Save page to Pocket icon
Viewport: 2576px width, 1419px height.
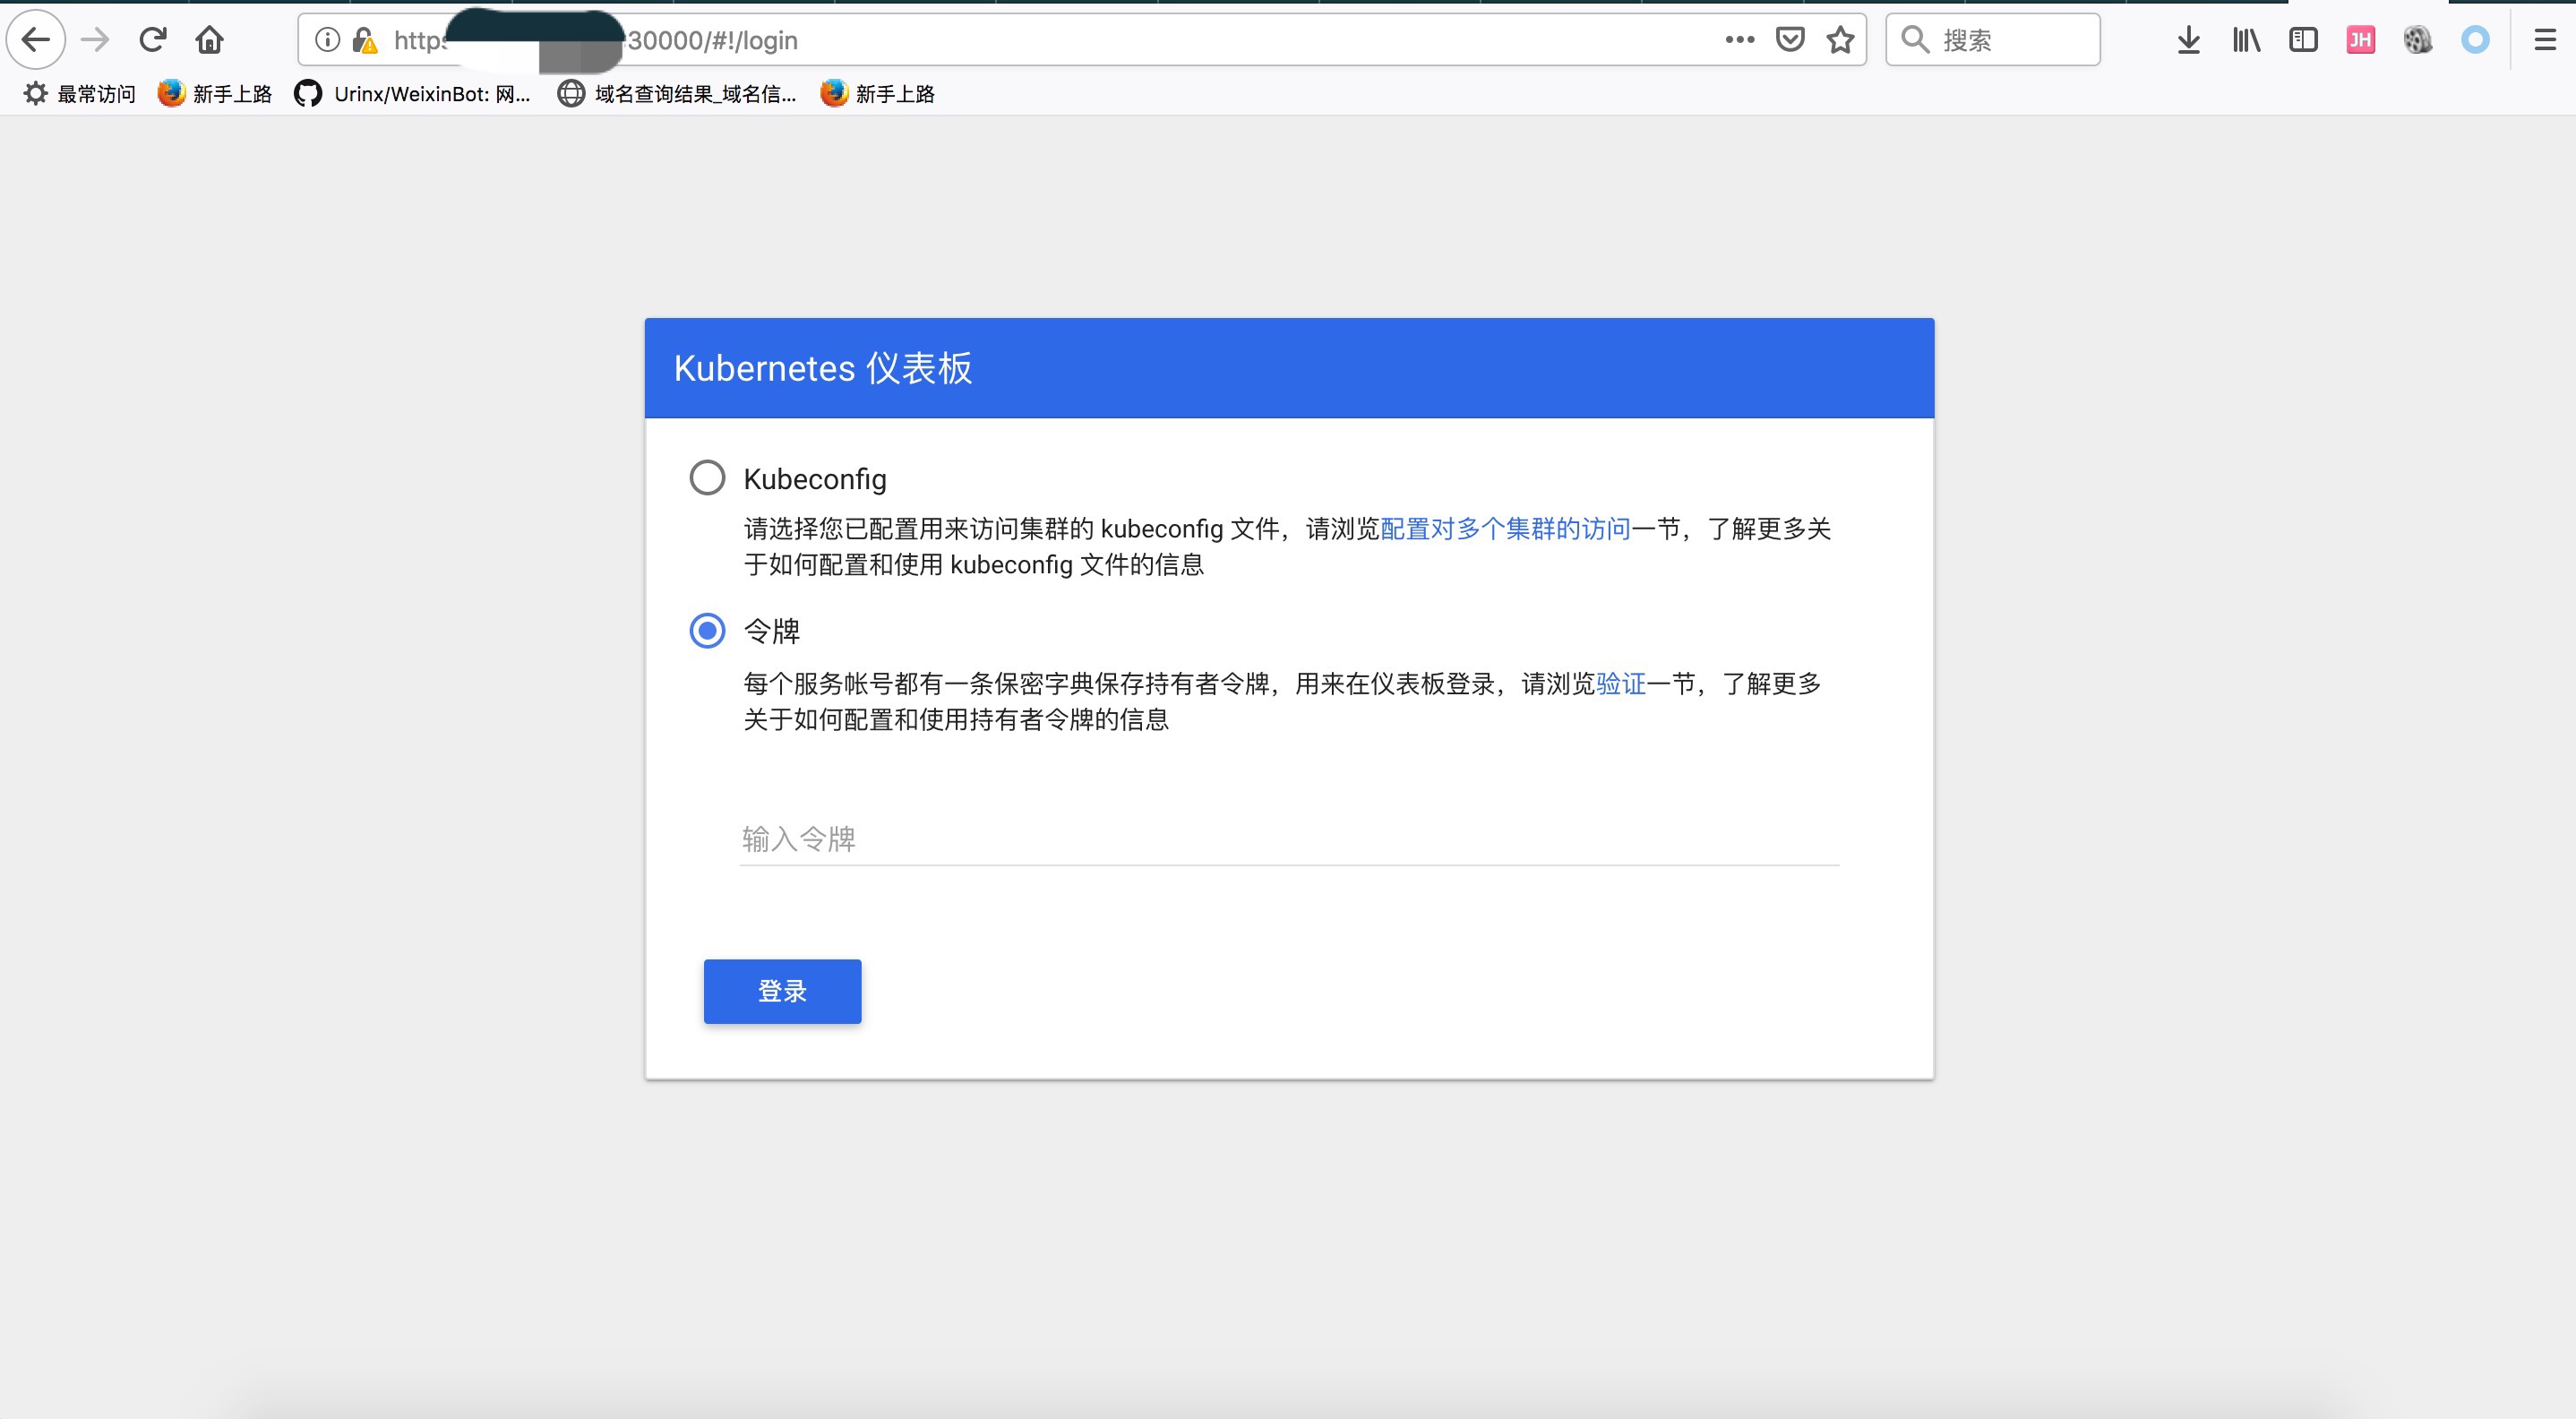pos(1789,40)
